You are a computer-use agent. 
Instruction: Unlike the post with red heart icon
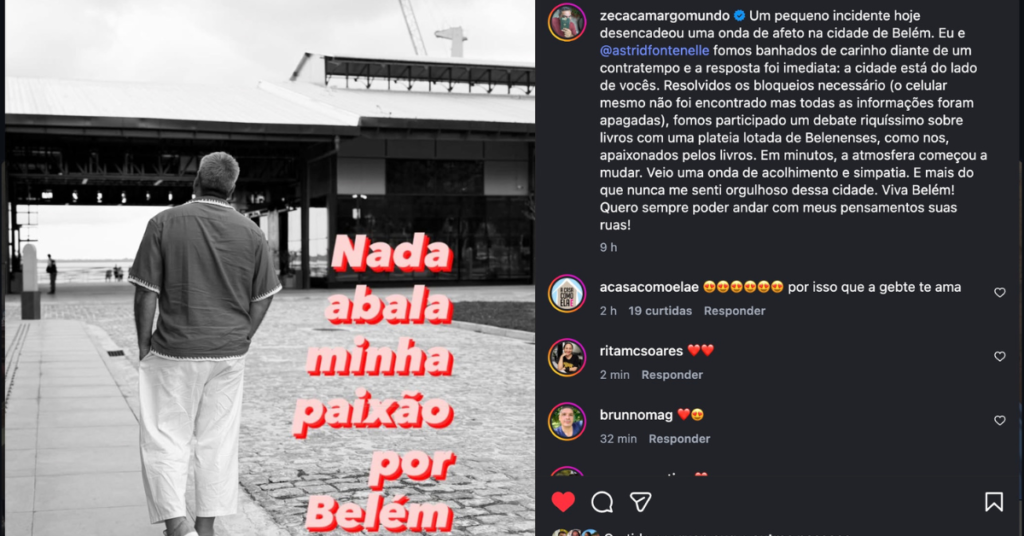pos(563,501)
